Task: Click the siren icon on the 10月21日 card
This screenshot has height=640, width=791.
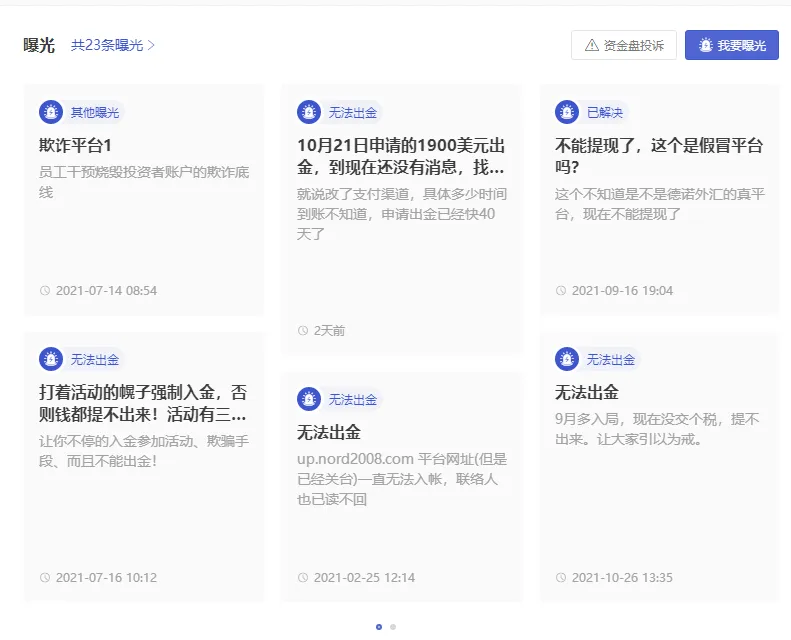Action: (x=309, y=112)
